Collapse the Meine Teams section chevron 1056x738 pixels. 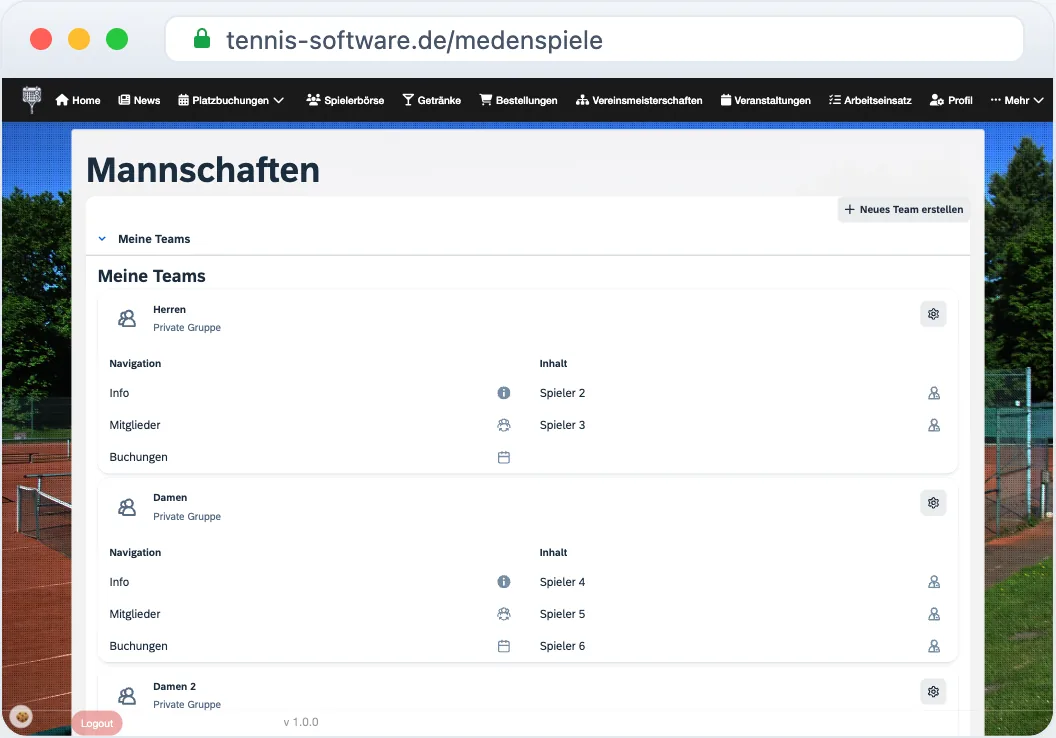tap(102, 239)
